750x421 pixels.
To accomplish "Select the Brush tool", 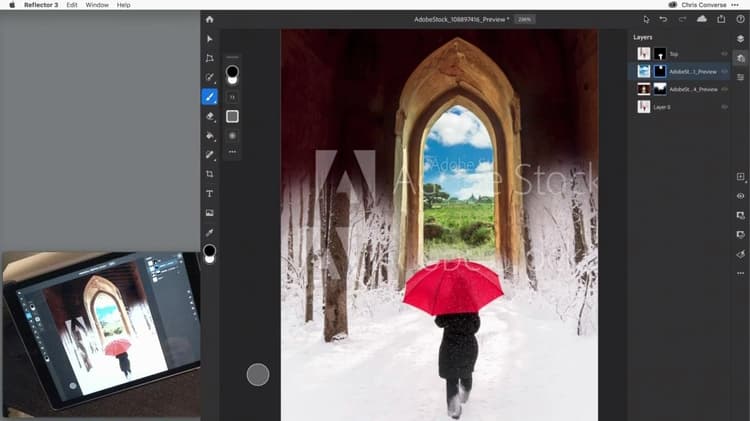I will (210, 97).
